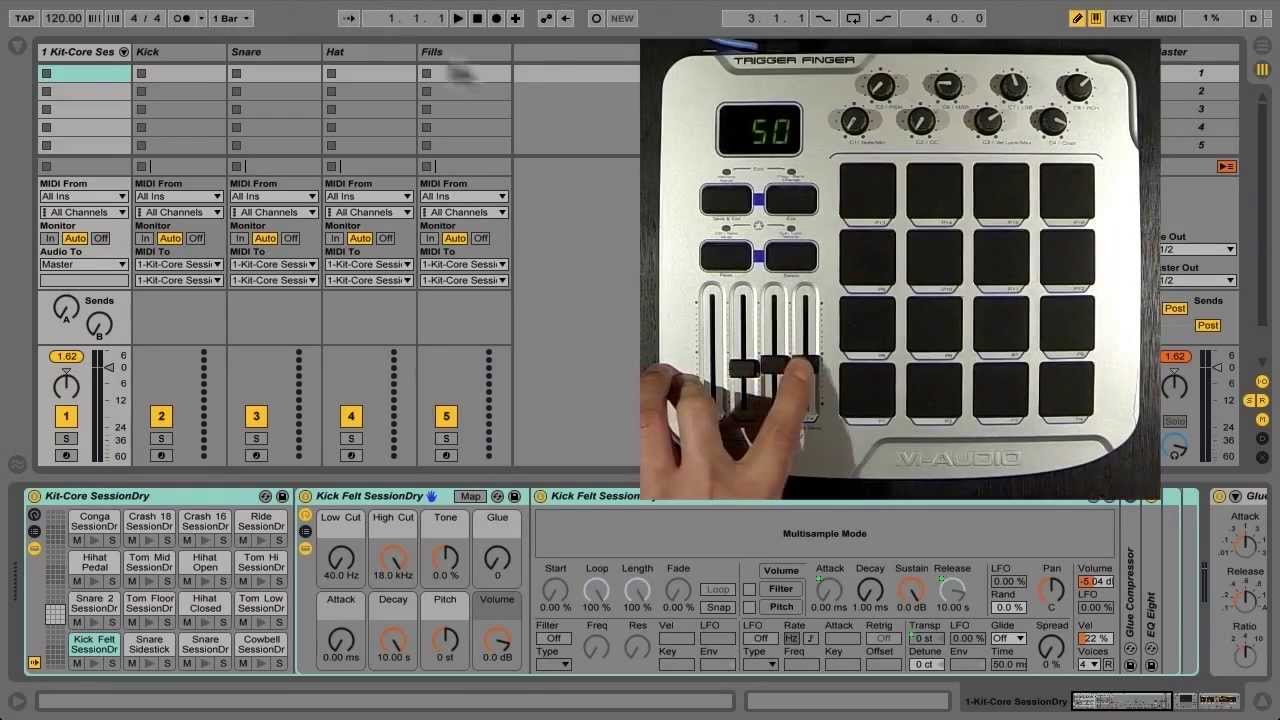This screenshot has height=720, width=1280.
Task: Toggle the Punch-Out switch
Action: point(883,18)
